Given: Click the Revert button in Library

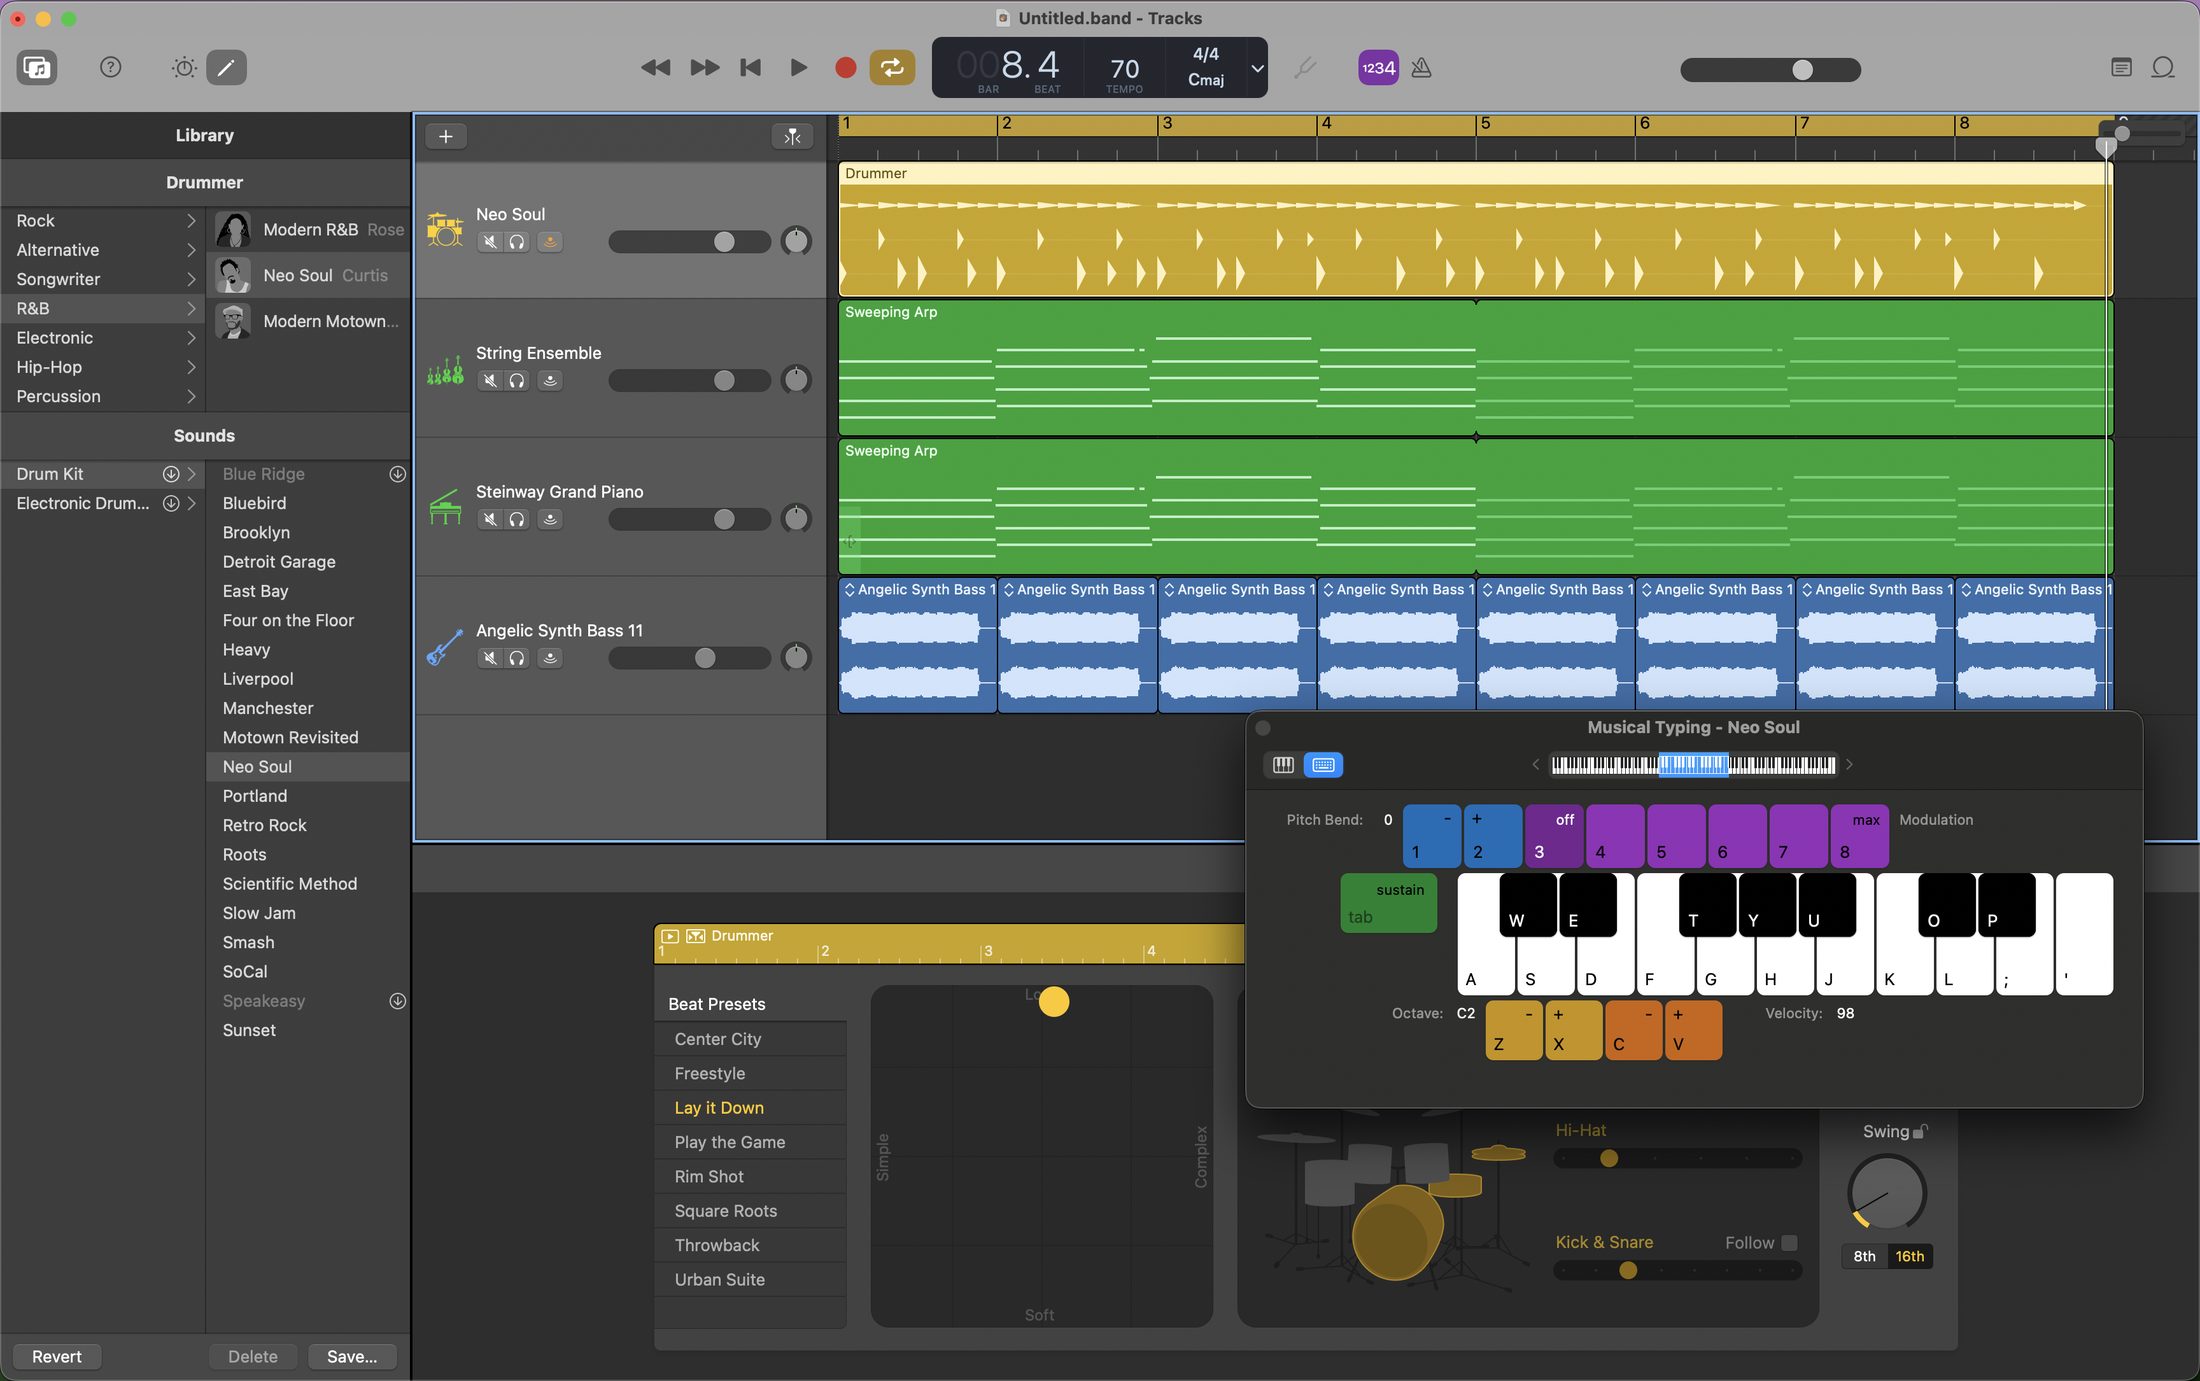Looking at the screenshot, I should coord(57,1357).
